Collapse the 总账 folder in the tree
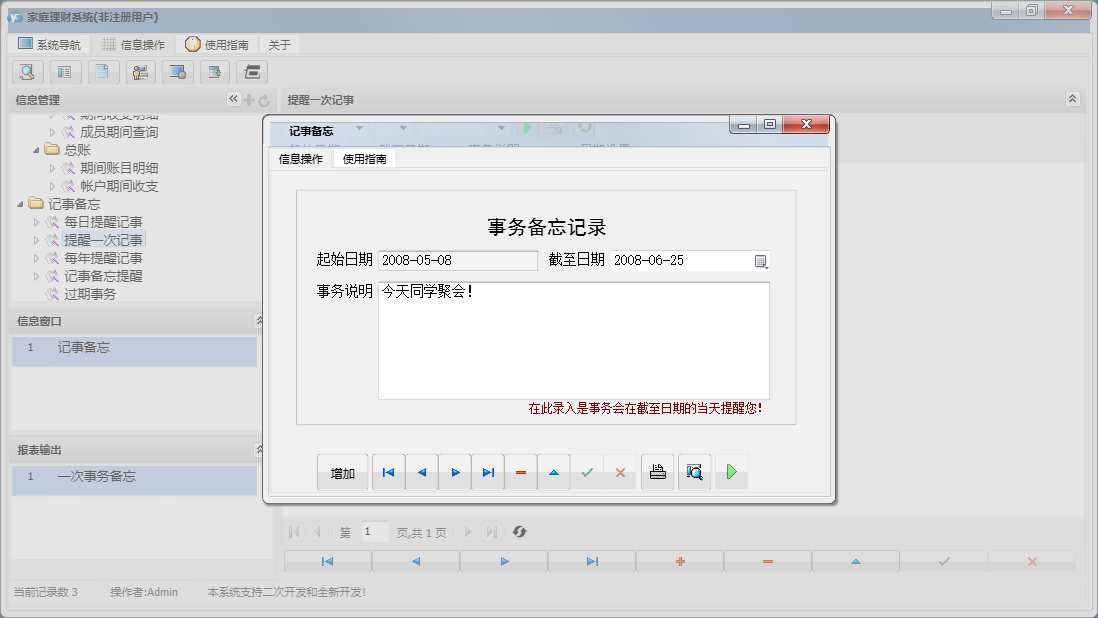The width and height of the screenshot is (1098, 618). pos(36,149)
